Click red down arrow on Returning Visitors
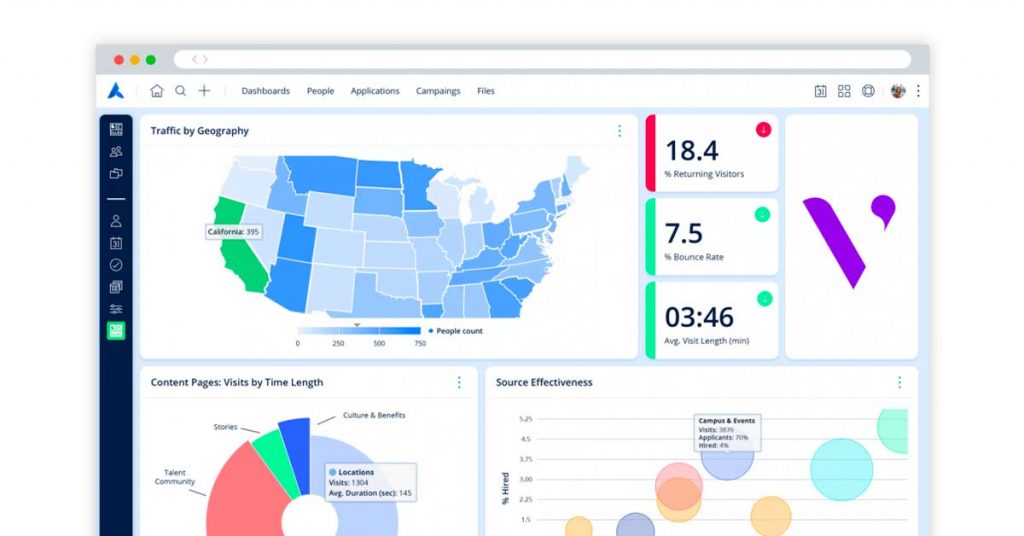1024x536 pixels. 763,130
